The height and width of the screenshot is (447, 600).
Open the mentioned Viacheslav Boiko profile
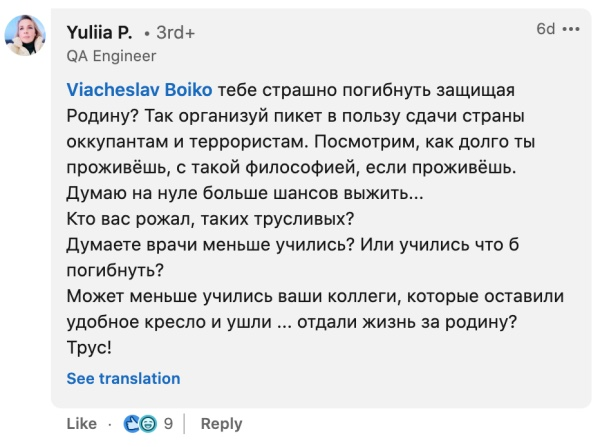139,88
